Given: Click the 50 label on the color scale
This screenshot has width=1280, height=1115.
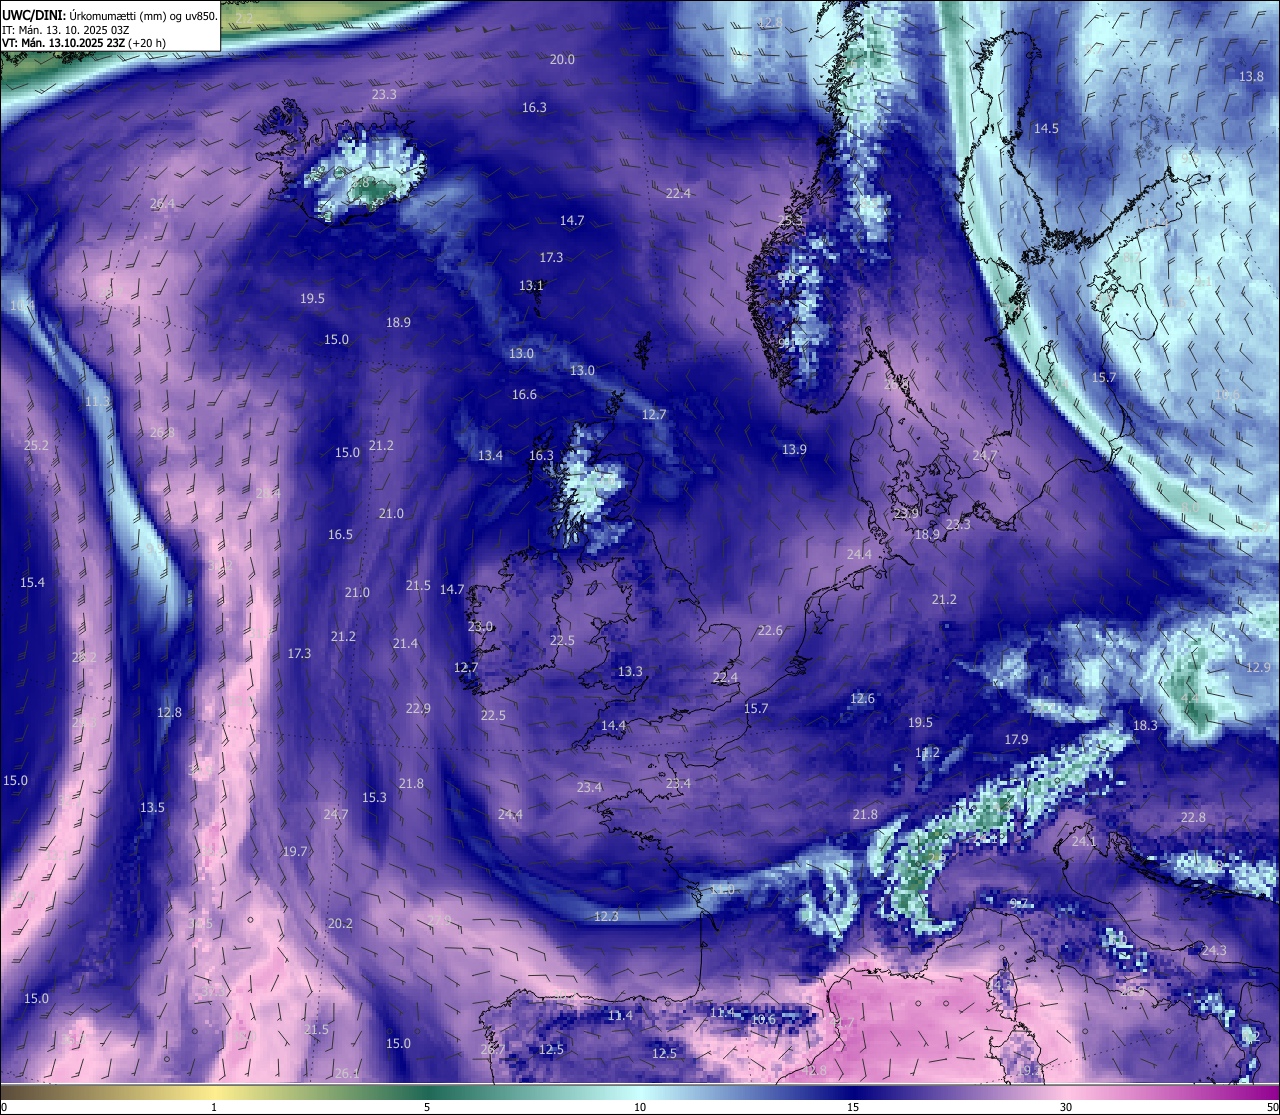Looking at the screenshot, I should pos(1272,1107).
